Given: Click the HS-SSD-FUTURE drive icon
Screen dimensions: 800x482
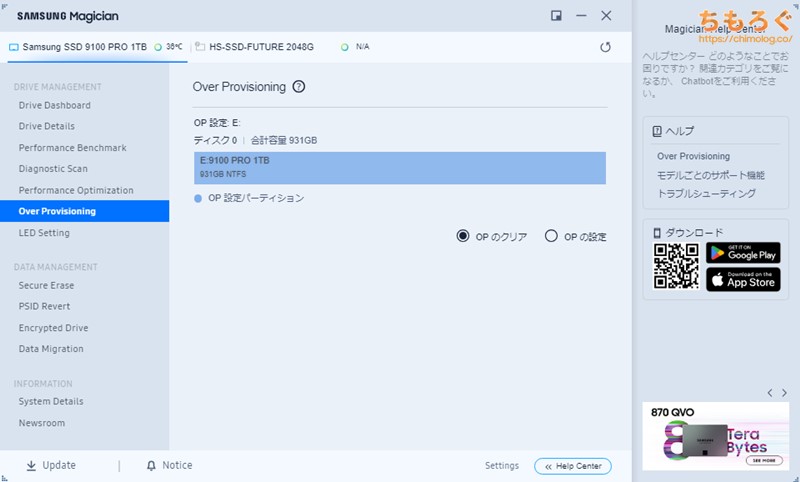Looking at the screenshot, I should coord(200,46).
